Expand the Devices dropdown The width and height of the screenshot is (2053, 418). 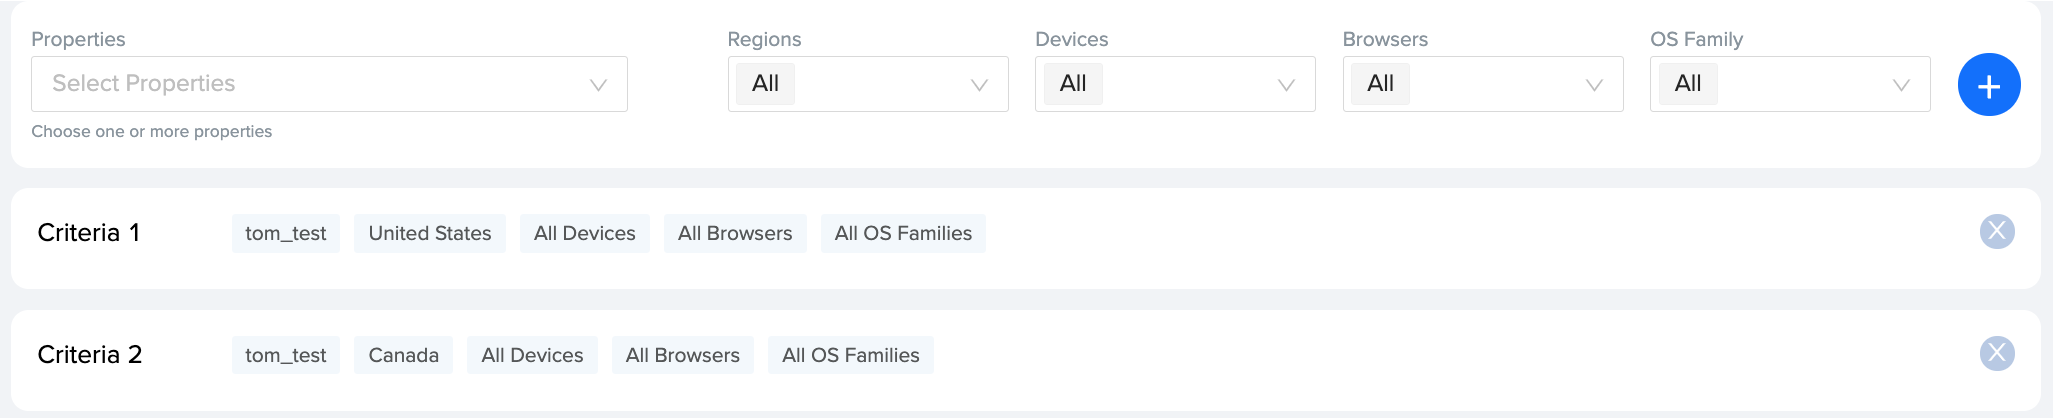(x=1175, y=84)
